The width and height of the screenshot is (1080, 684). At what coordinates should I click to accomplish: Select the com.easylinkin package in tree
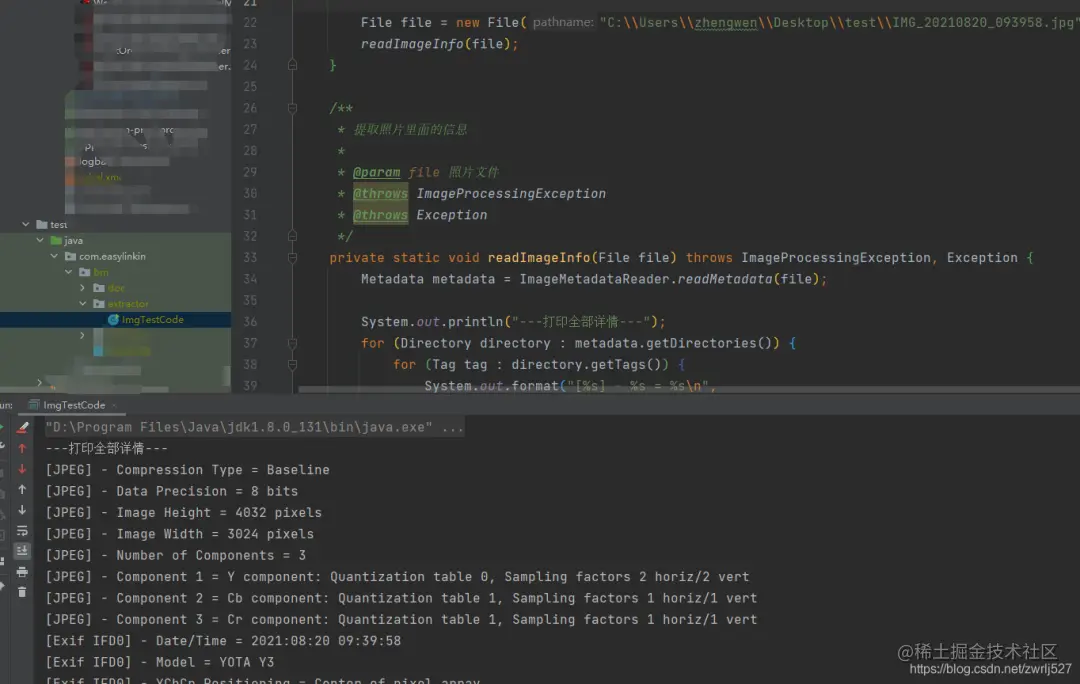(x=112, y=256)
